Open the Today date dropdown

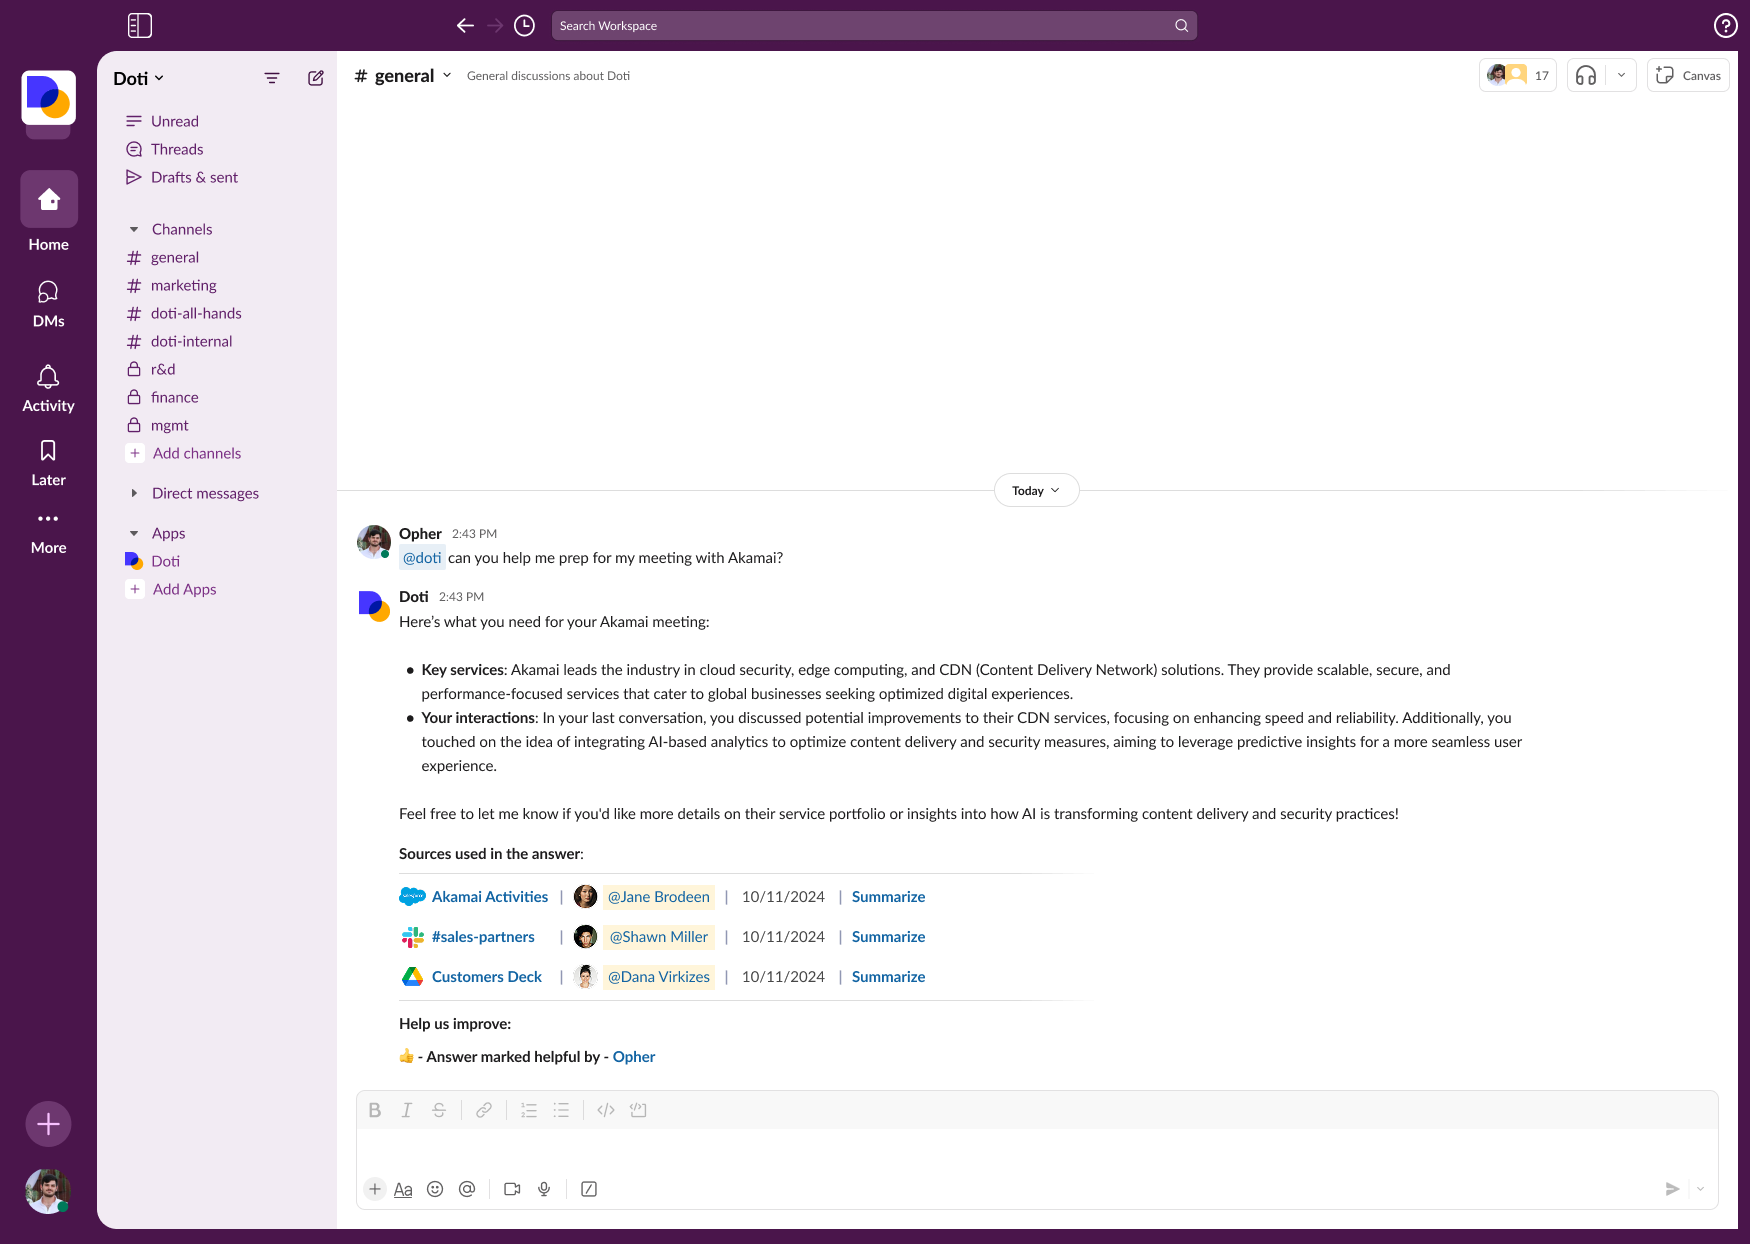click(1036, 491)
